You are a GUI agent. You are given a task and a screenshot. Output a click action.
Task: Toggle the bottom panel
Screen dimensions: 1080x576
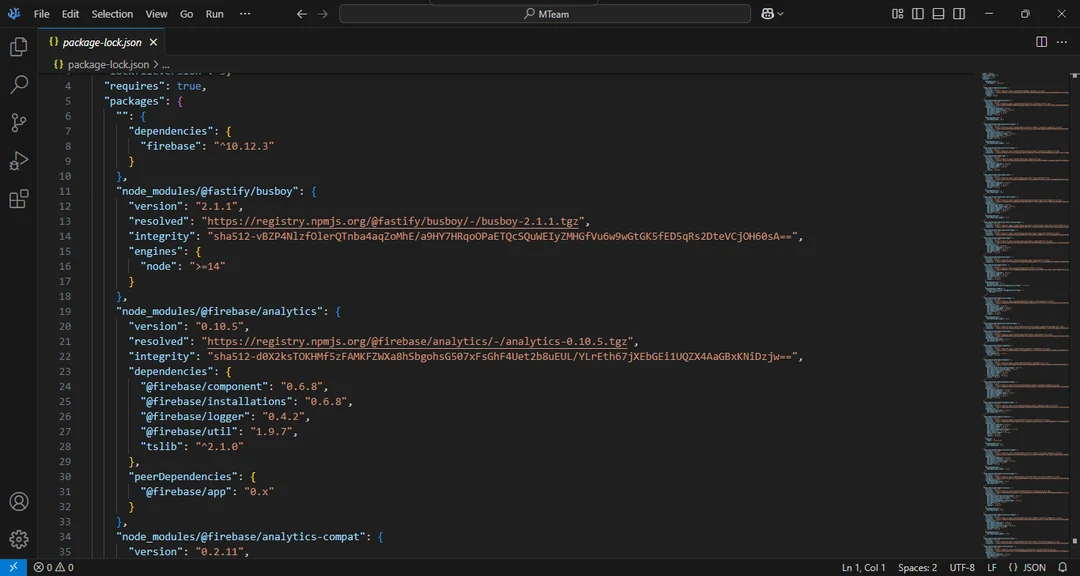(x=938, y=14)
